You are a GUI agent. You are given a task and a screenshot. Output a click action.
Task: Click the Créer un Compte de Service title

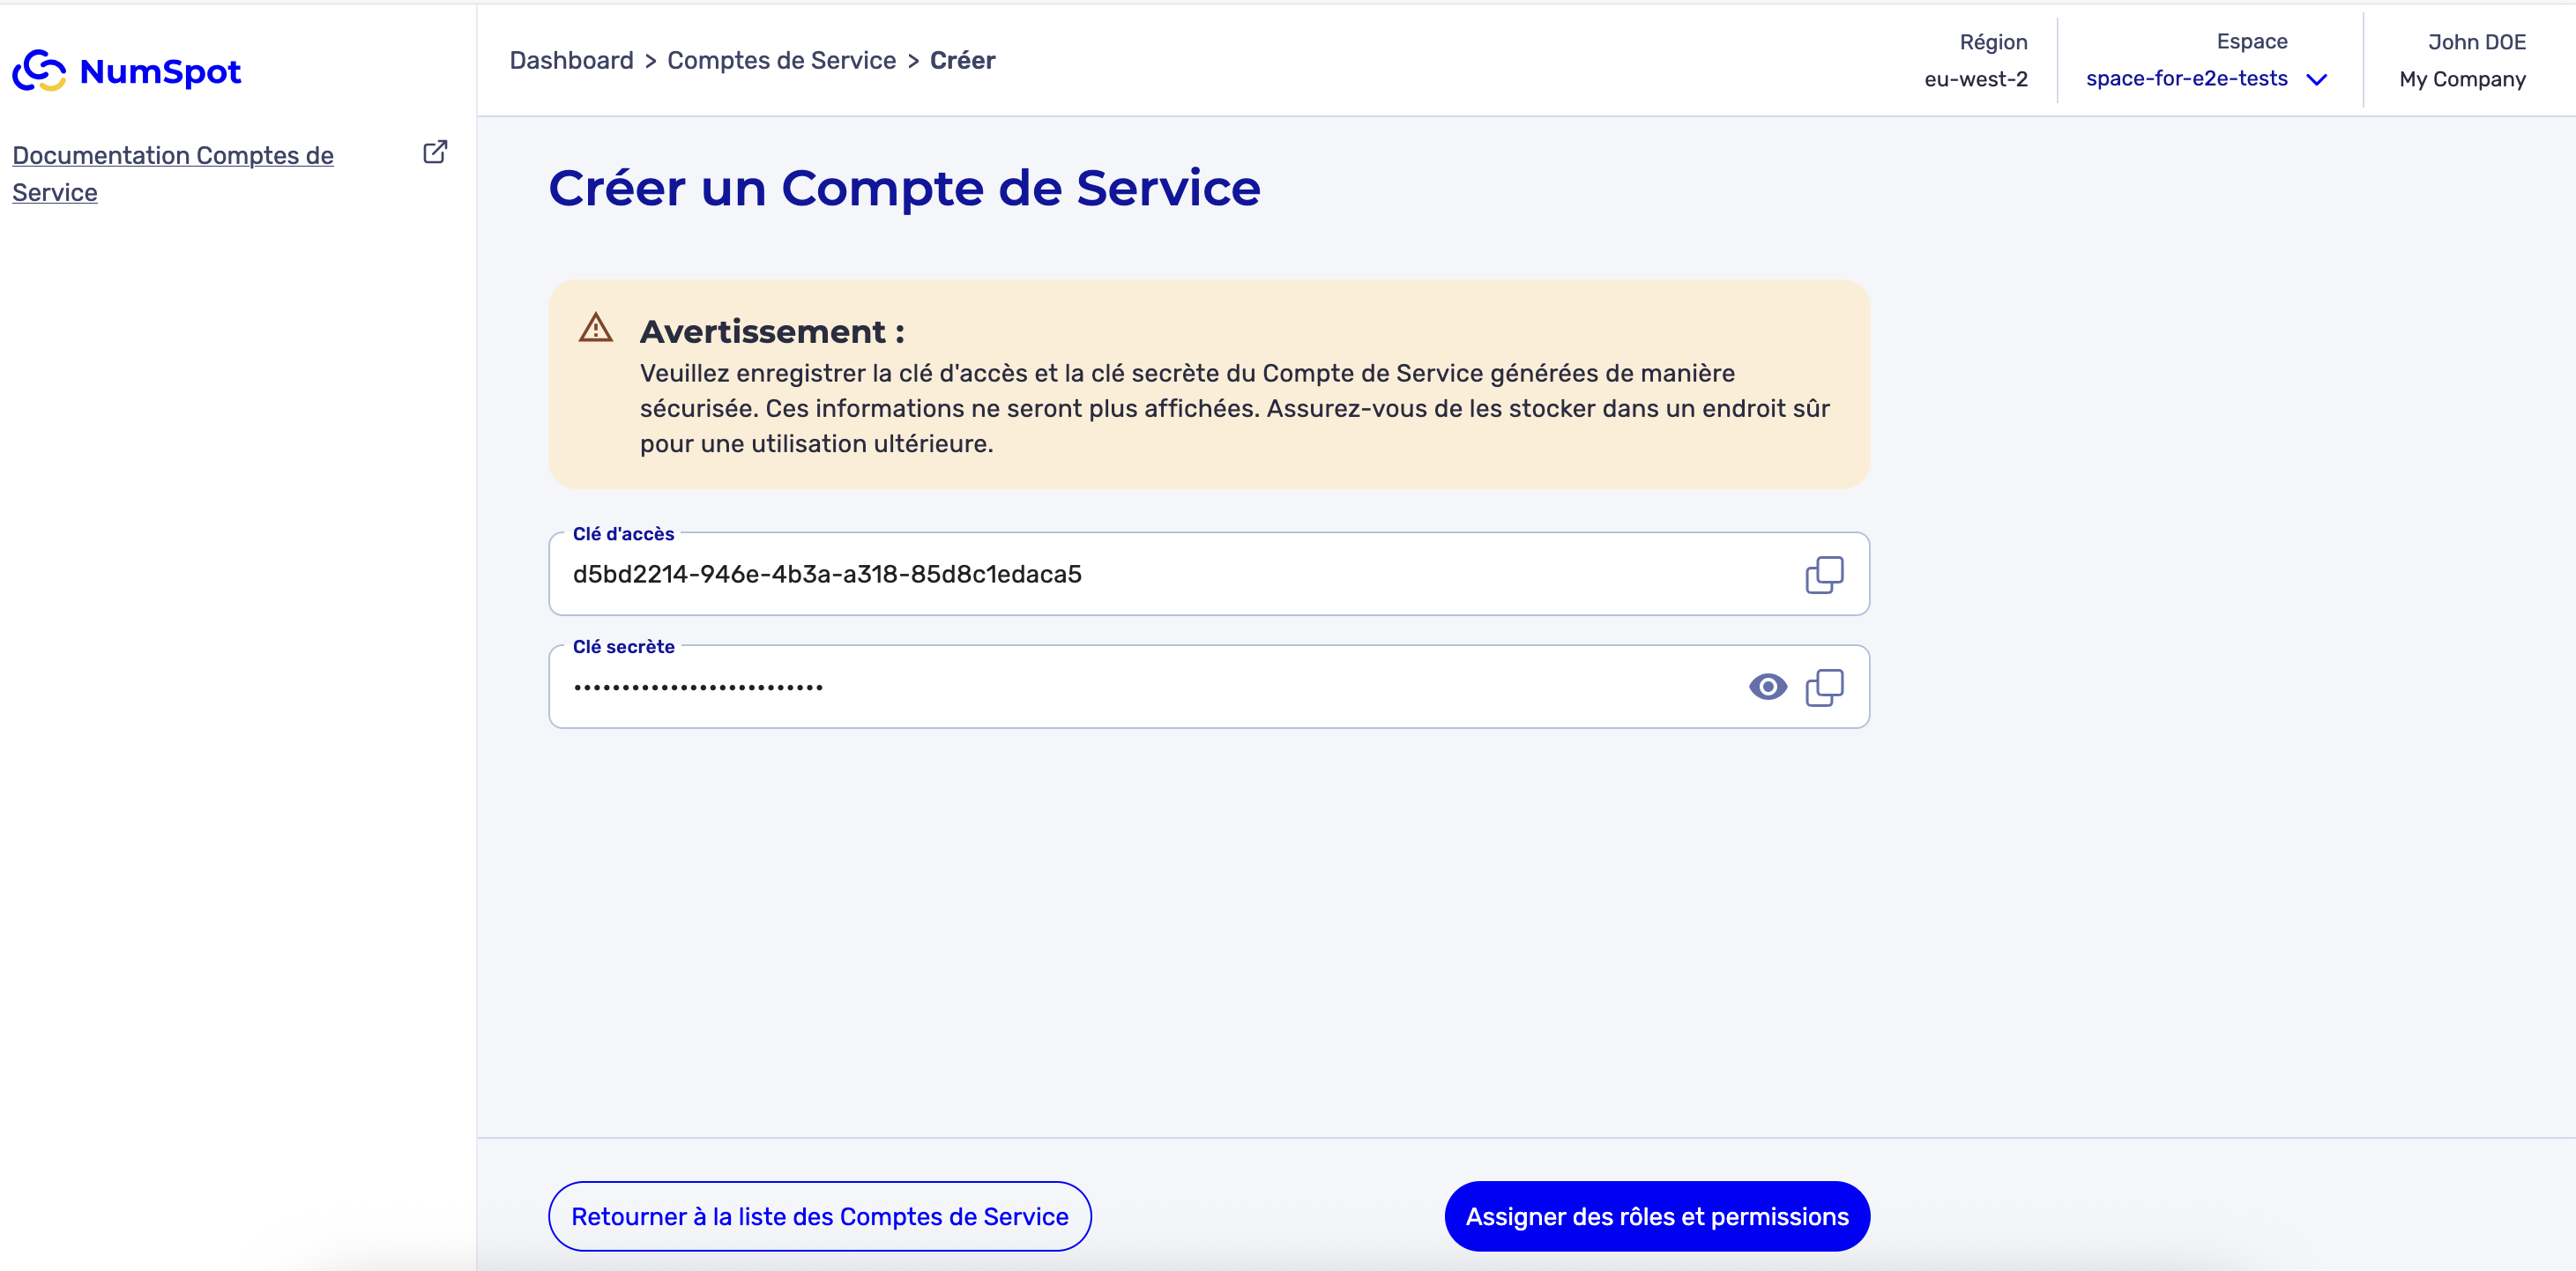[x=904, y=188]
